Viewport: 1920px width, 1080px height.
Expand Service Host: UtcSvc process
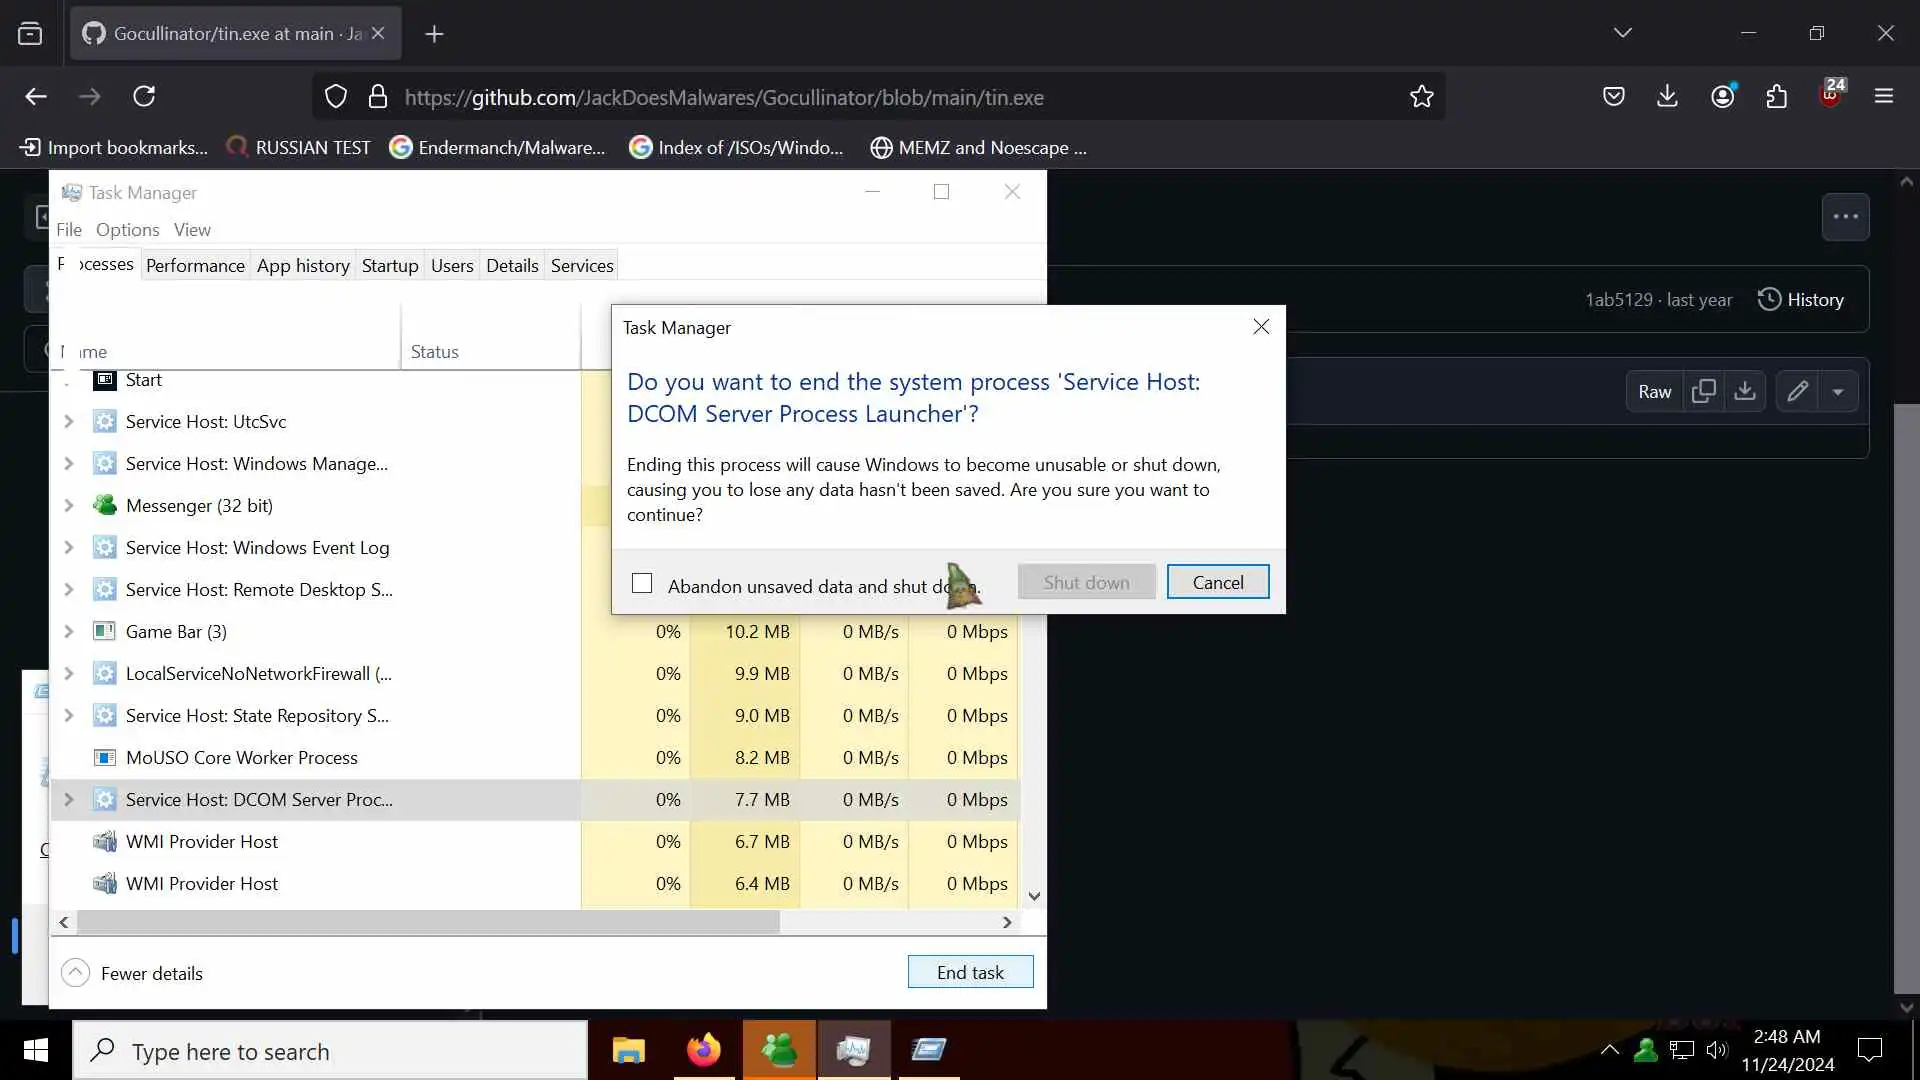69,421
